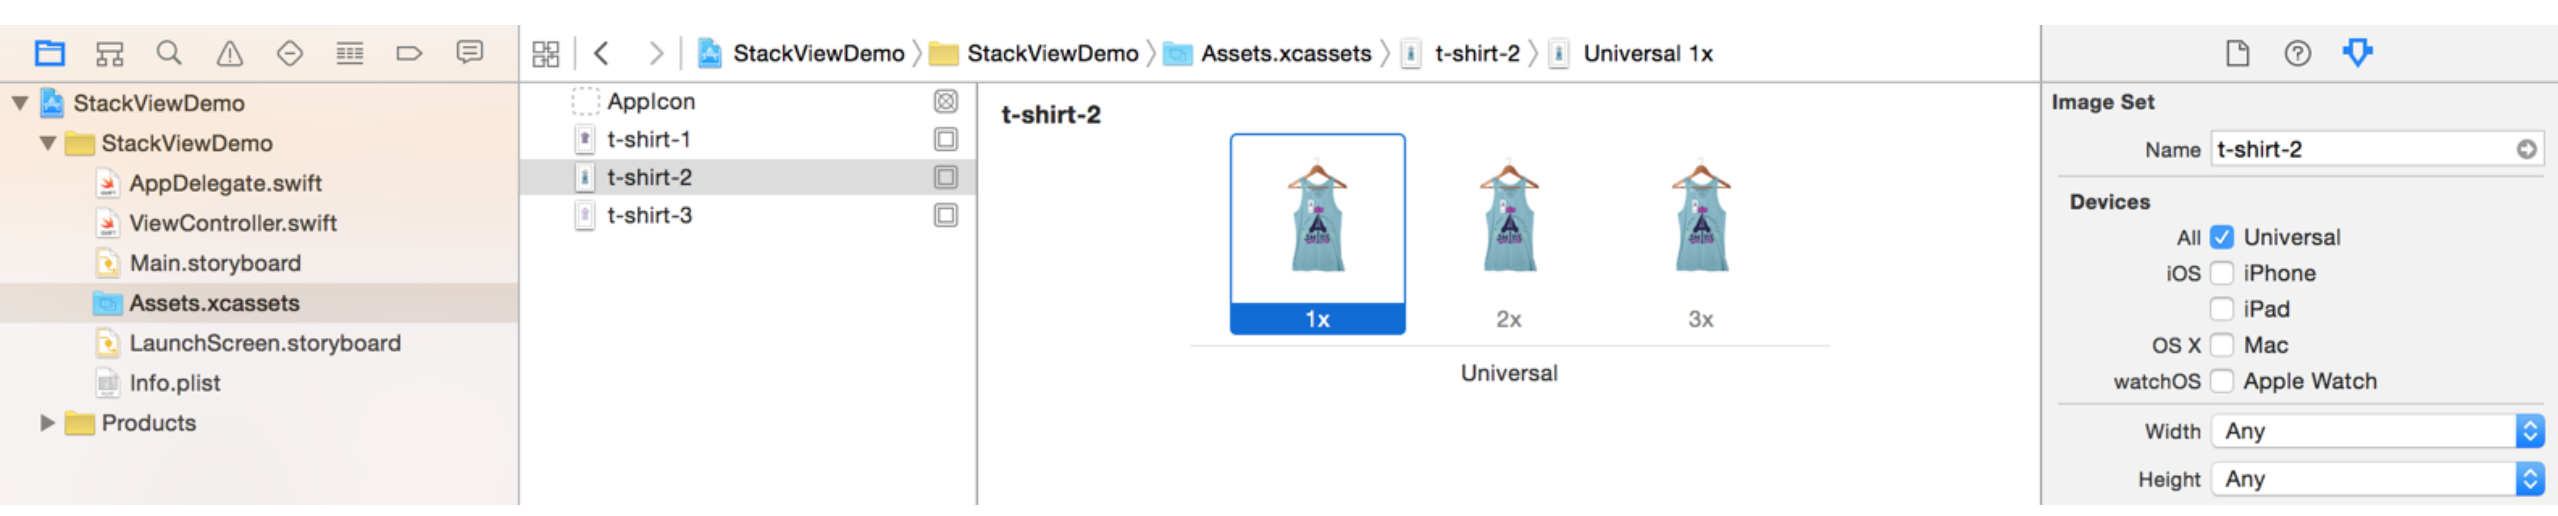Enable the Apple Watch checkbox
The width and height of the screenshot is (2558, 516).
pyautogui.click(x=2221, y=381)
